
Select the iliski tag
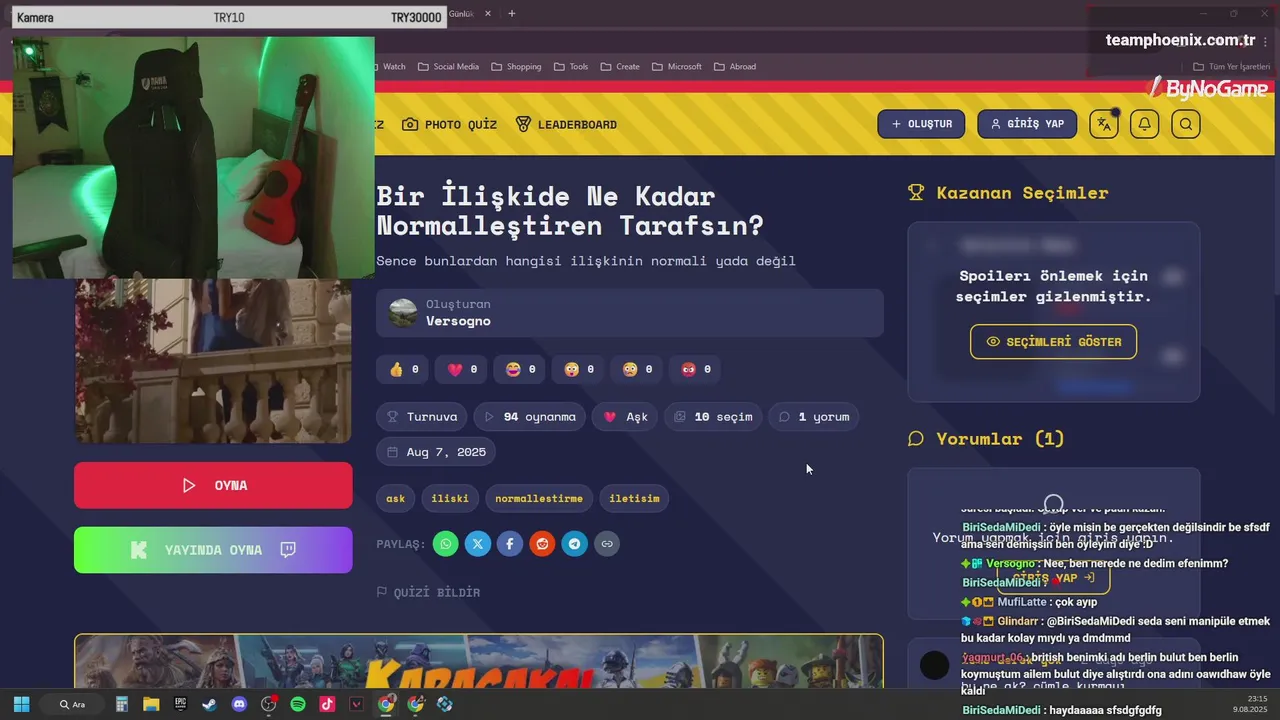click(450, 498)
